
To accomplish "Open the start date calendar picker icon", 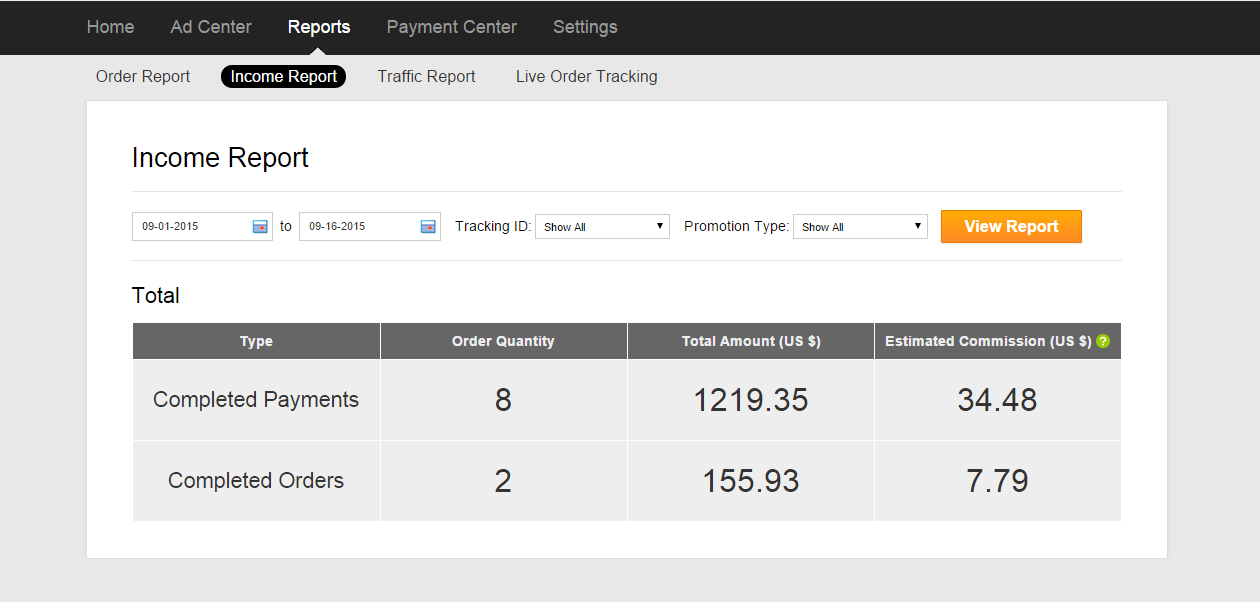I will point(260,227).
